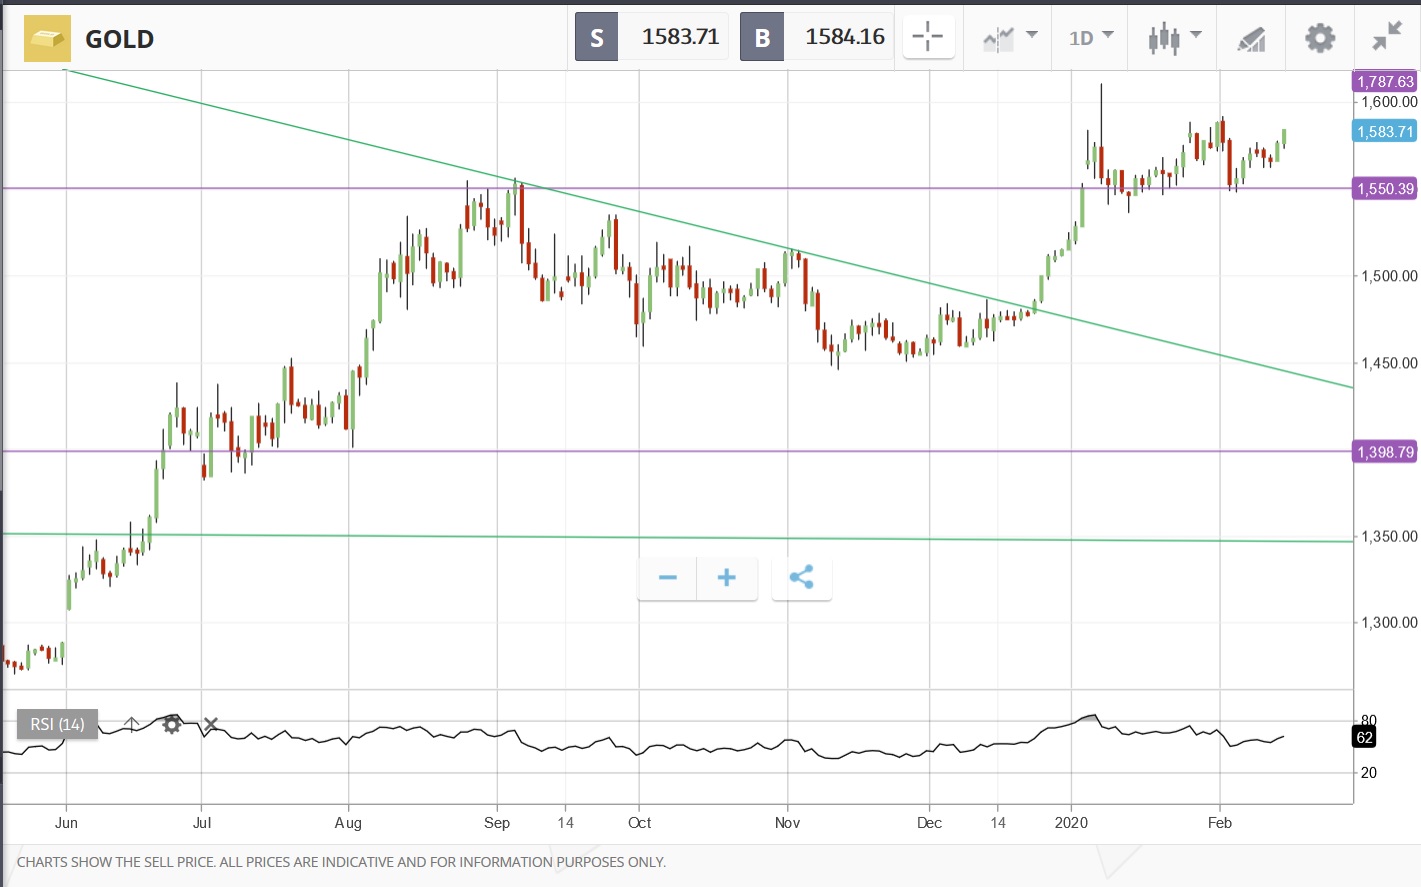Select the crosshair cursor tool
The width and height of the screenshot is (1421, 887).
point(928,37)
